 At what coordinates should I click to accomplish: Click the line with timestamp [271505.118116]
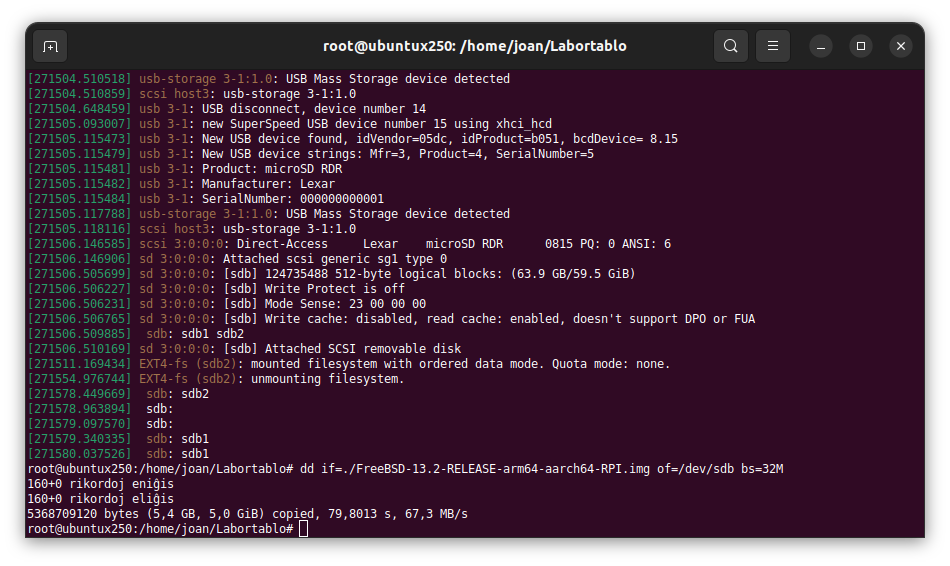coord(191,229)
